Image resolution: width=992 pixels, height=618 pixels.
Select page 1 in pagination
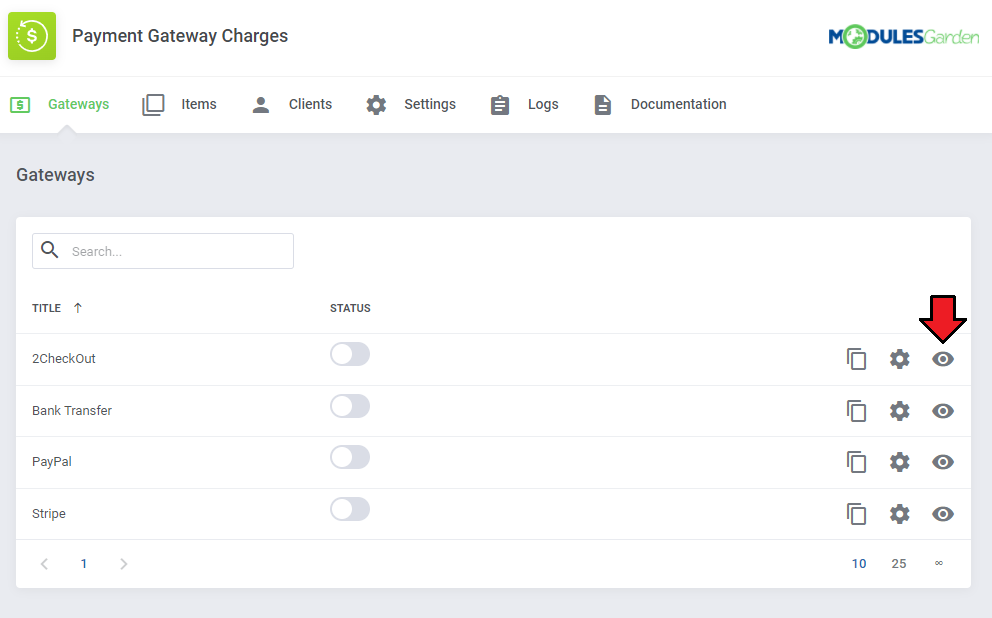click(x=84, y=564)
